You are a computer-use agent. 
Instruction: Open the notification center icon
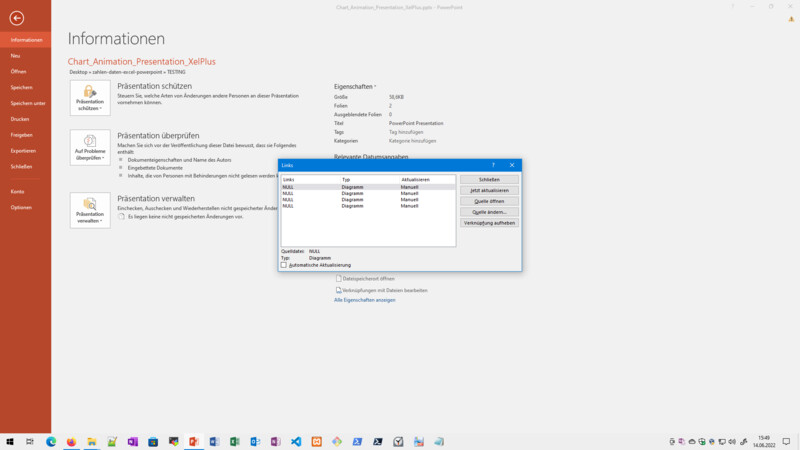(786, 442)
